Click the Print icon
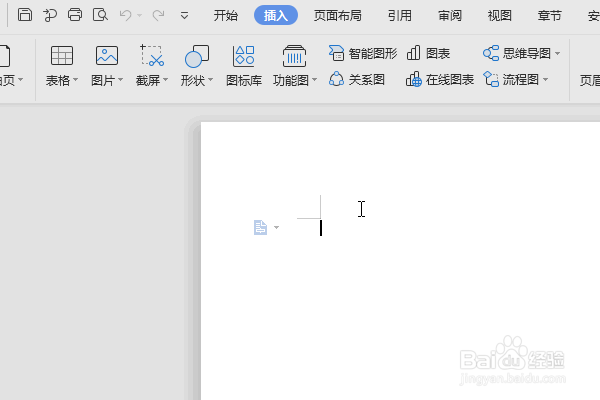 [x=75, y=15]
